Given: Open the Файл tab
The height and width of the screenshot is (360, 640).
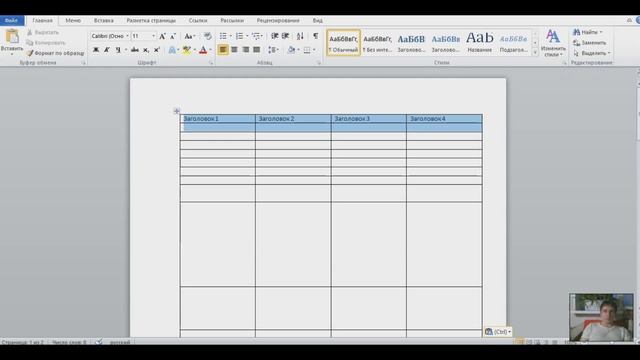Looking at the screenshot, I should point(11,20).
